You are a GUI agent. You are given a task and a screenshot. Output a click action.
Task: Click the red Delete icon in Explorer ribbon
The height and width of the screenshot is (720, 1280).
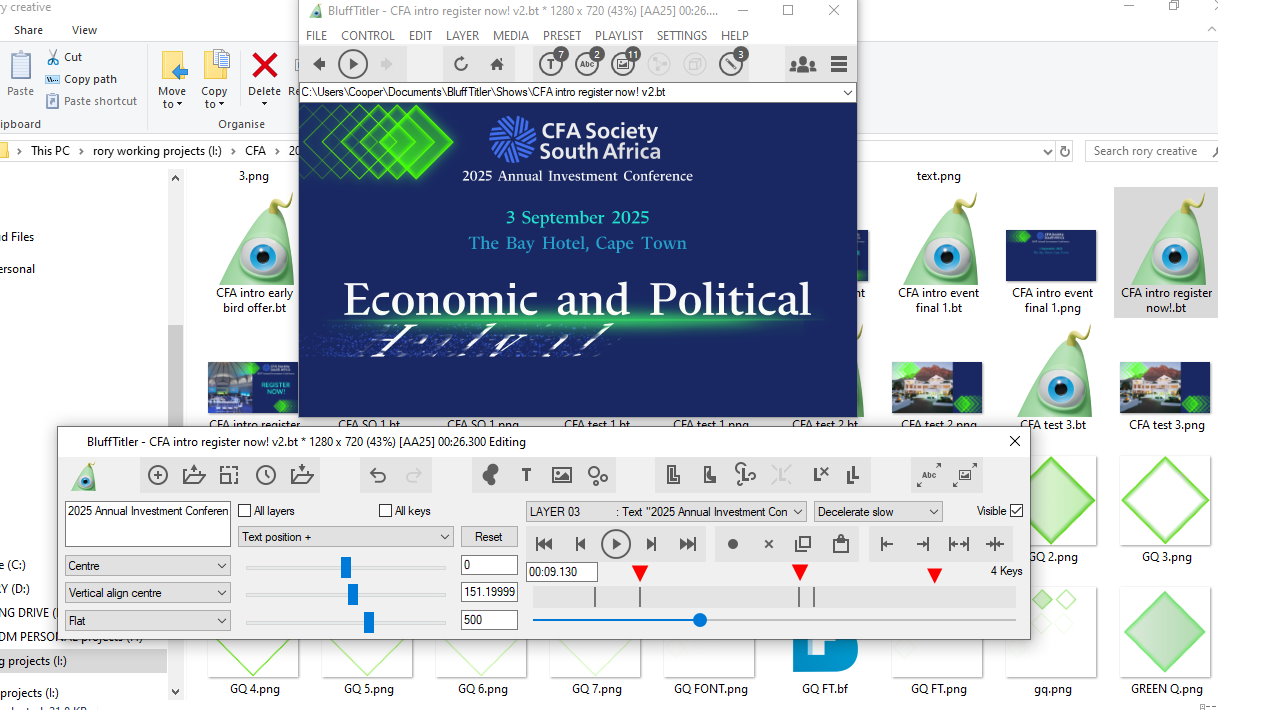(x=264, y=67)
